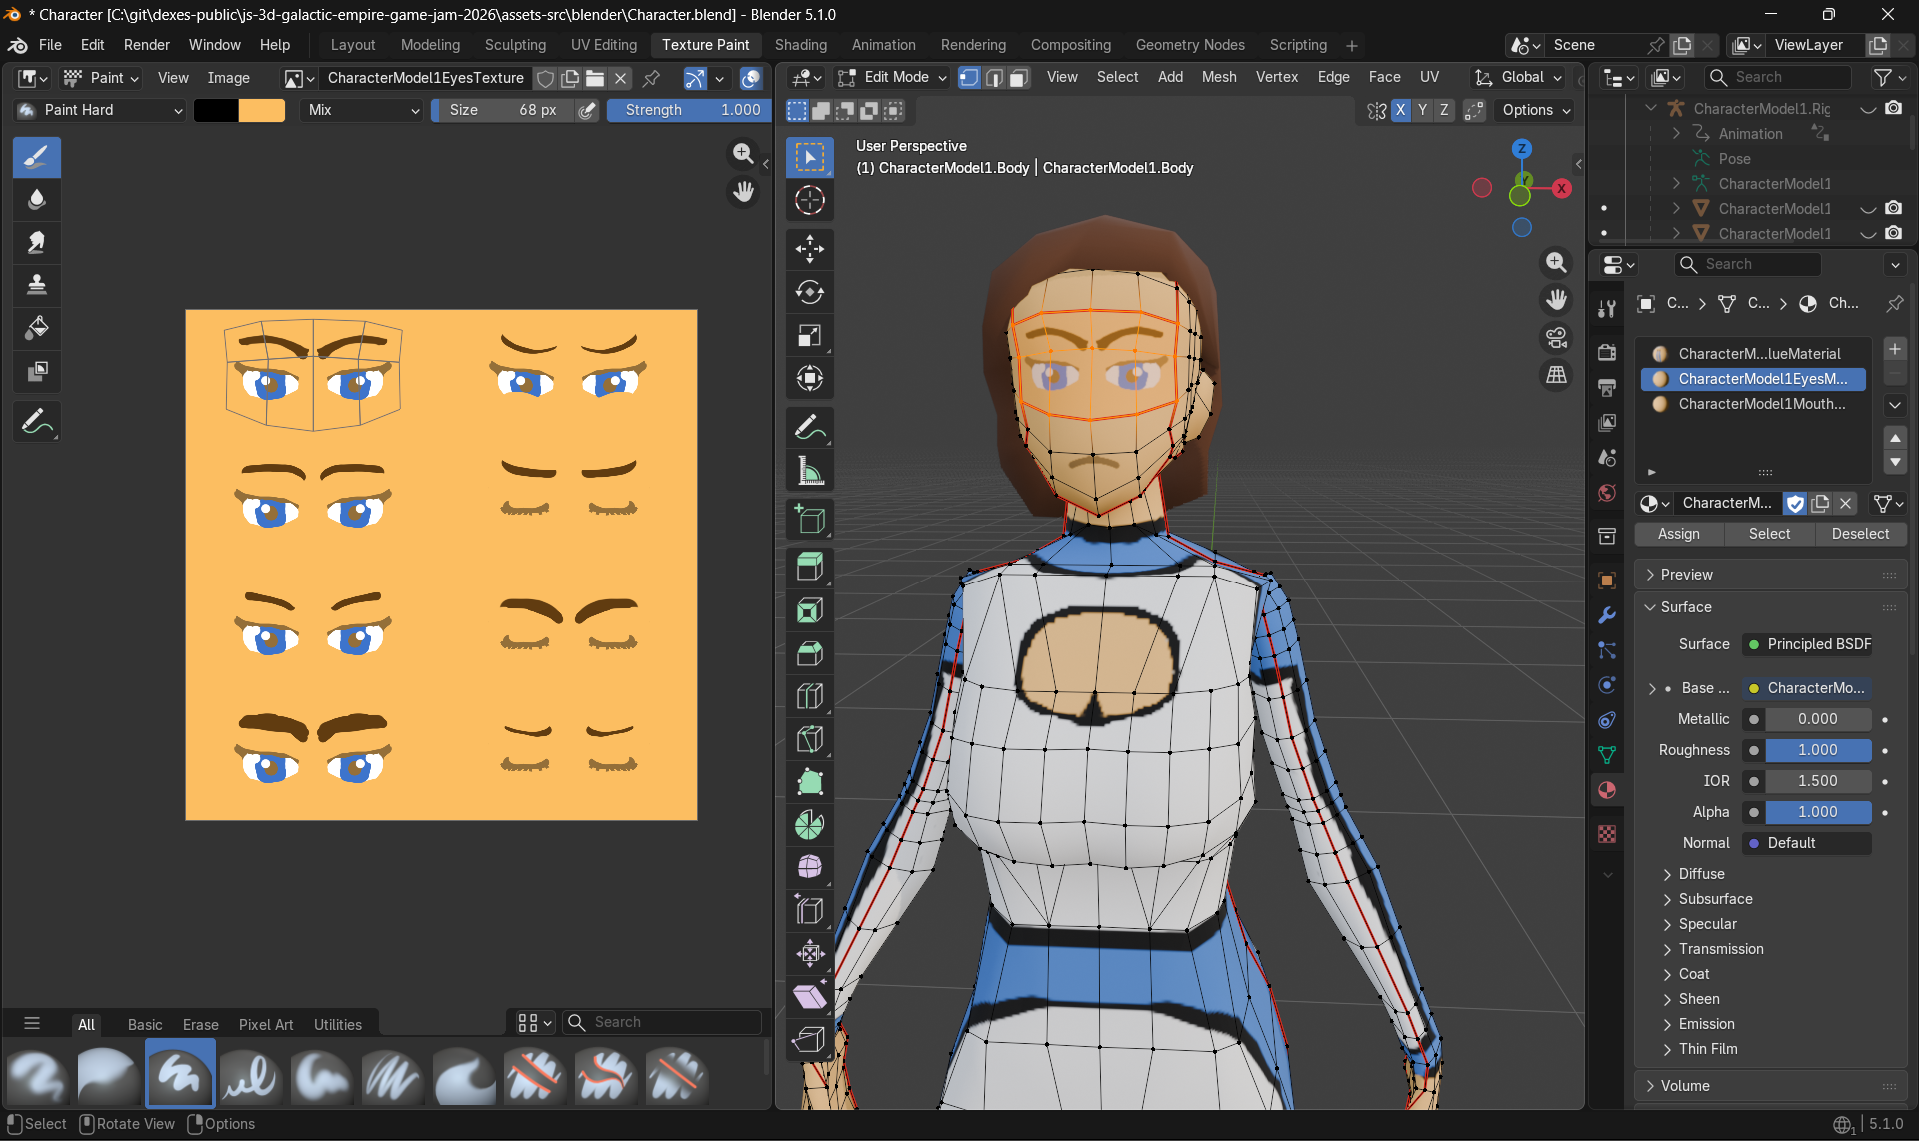The width and height of the screenshot is (1919, 1141).
Task: Expand the Preview section in material properties
Action: click(x=1689, y=574)
